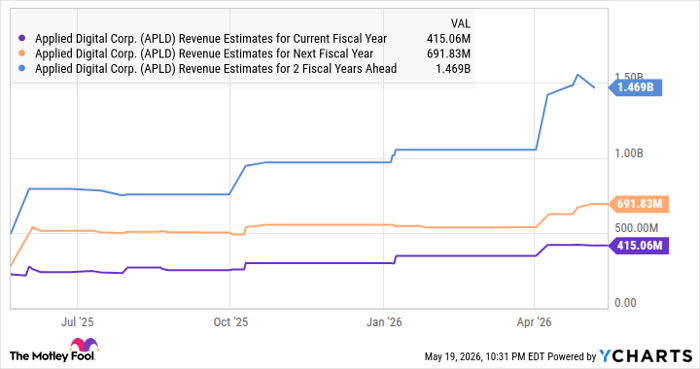Click the Apr '26 x-axis label

point(534,322)
